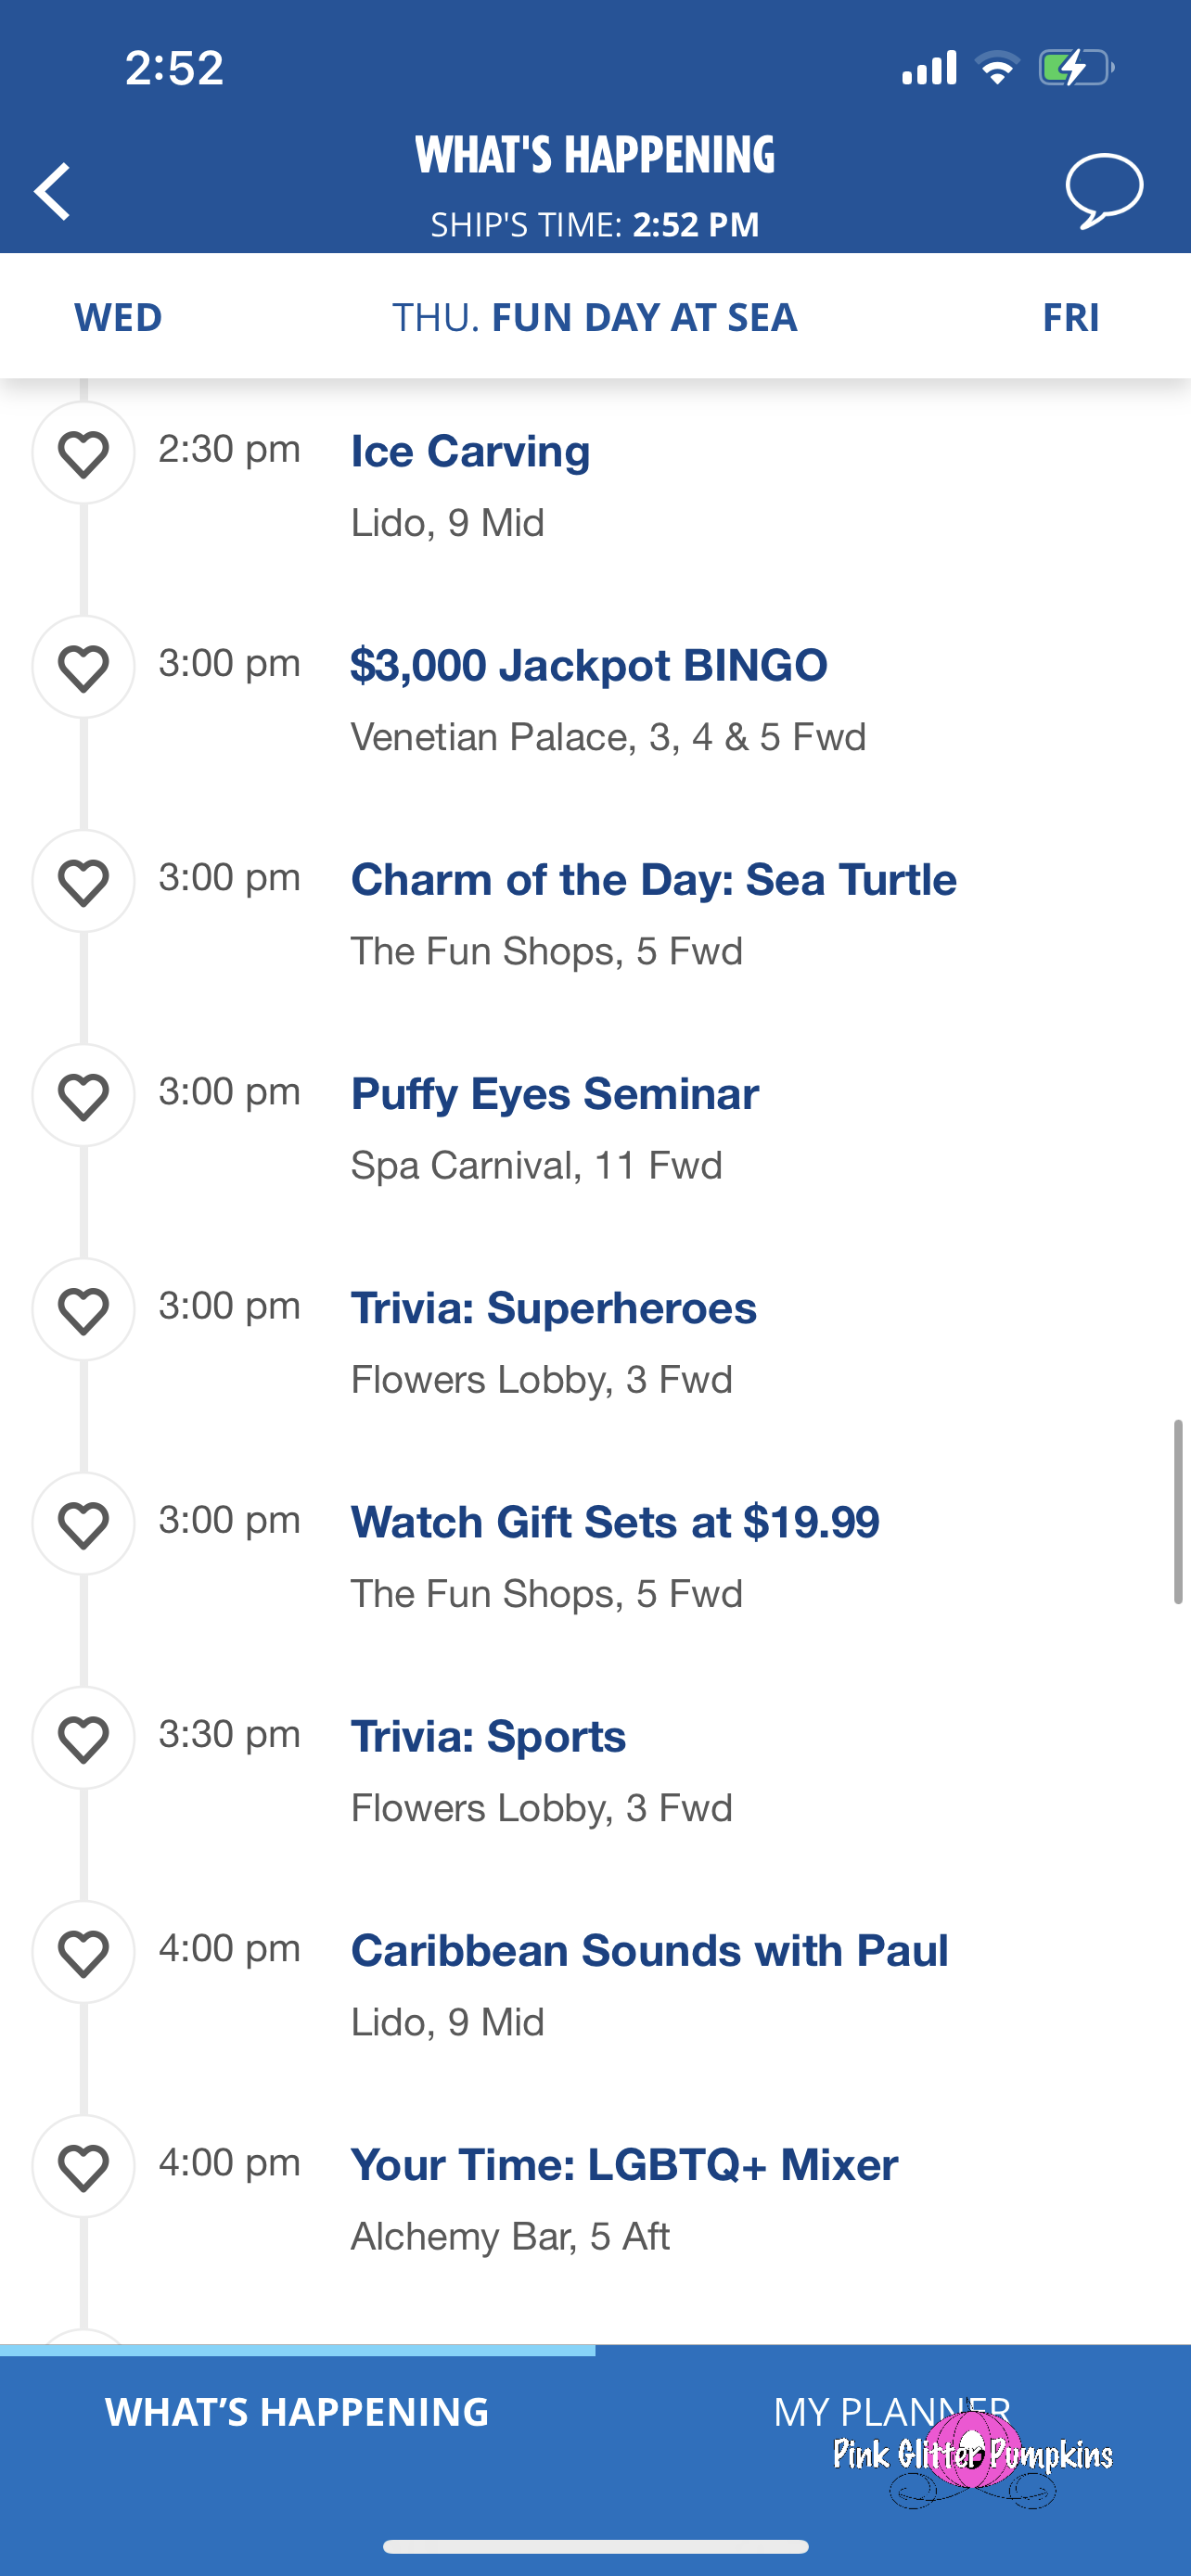The height and width of the screenshot is (2576, 1191).
Task: Open the Puffy Eyes Seminar event
Action: 554,1094
